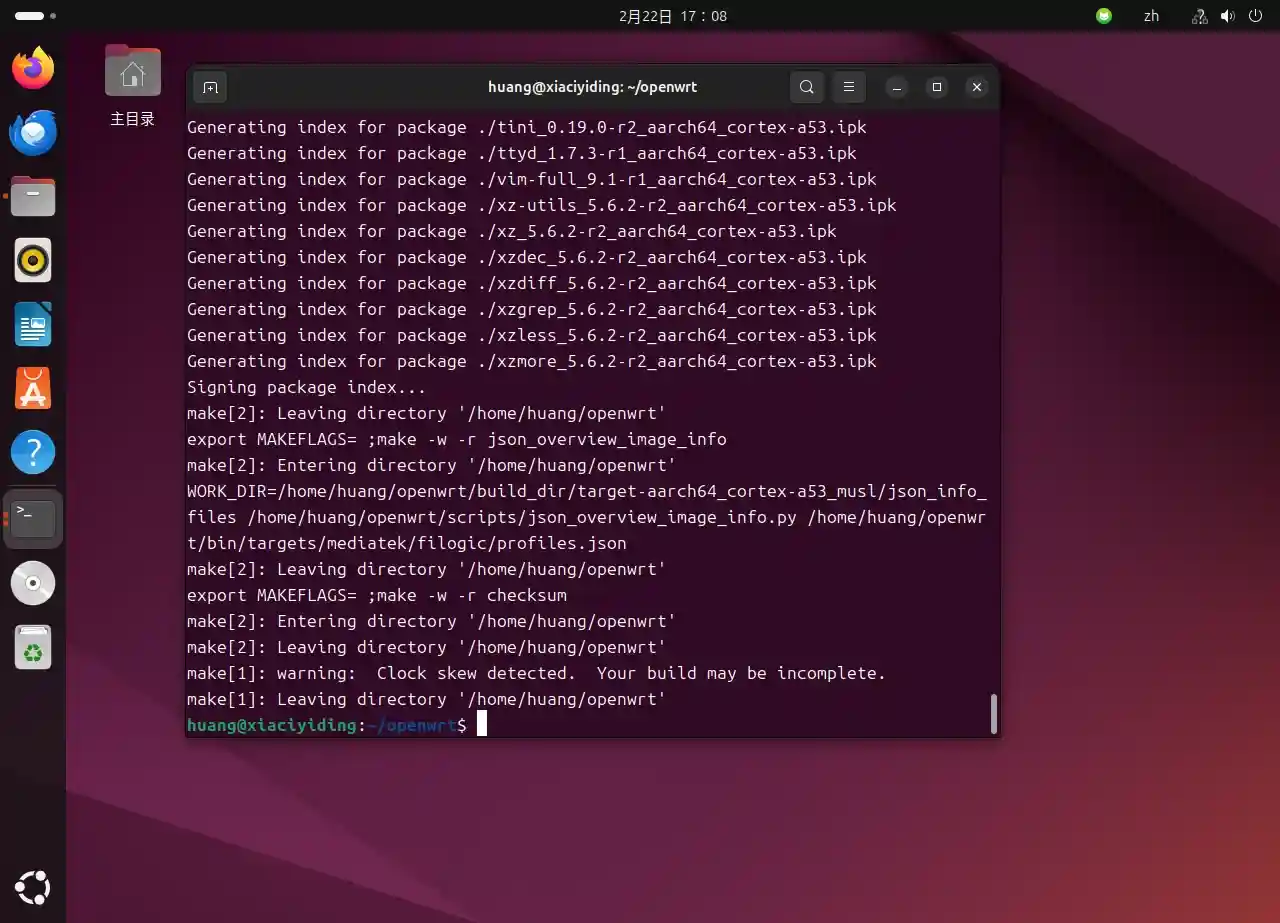Click the line mentioning xzmore_5.6.2-r2 package
Screen dimensions: 1280x923
pos(532,361)
